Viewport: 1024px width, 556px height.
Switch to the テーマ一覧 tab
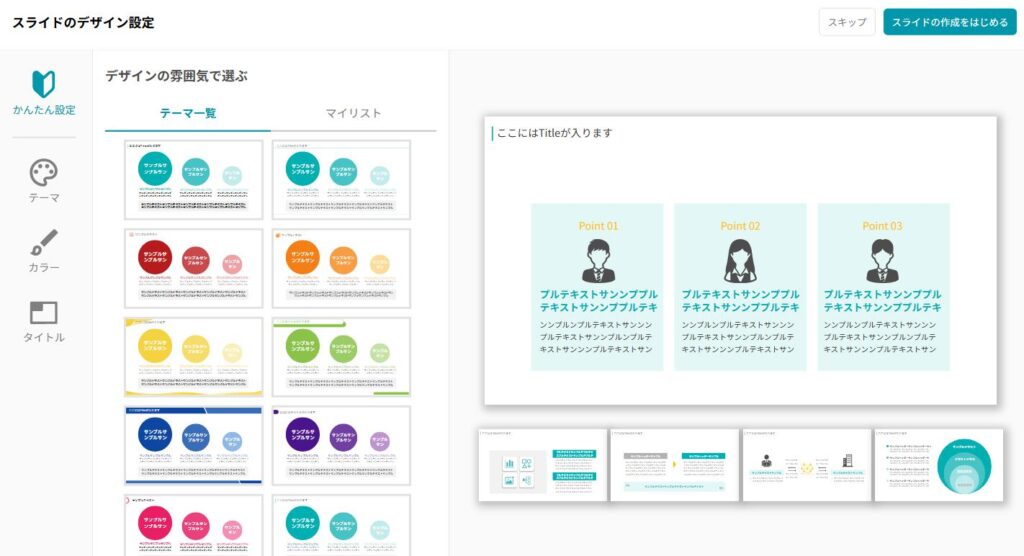pyautogui.click(x=188, y=113)
